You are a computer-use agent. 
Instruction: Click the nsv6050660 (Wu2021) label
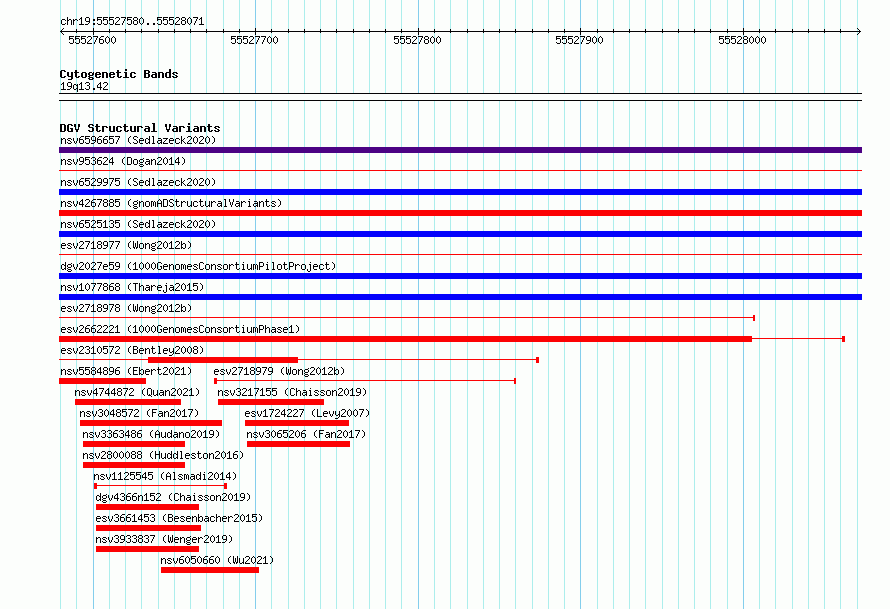click(x=217, y=560)
